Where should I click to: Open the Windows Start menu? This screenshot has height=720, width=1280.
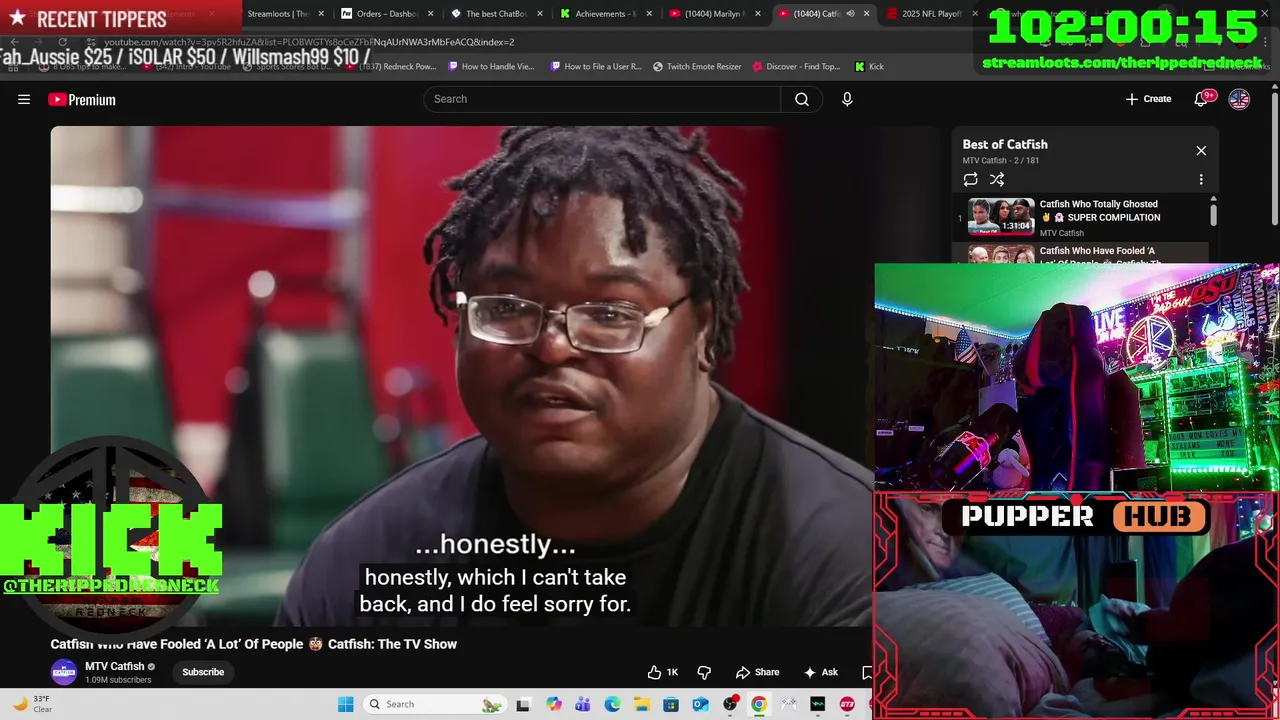point(345,704)
